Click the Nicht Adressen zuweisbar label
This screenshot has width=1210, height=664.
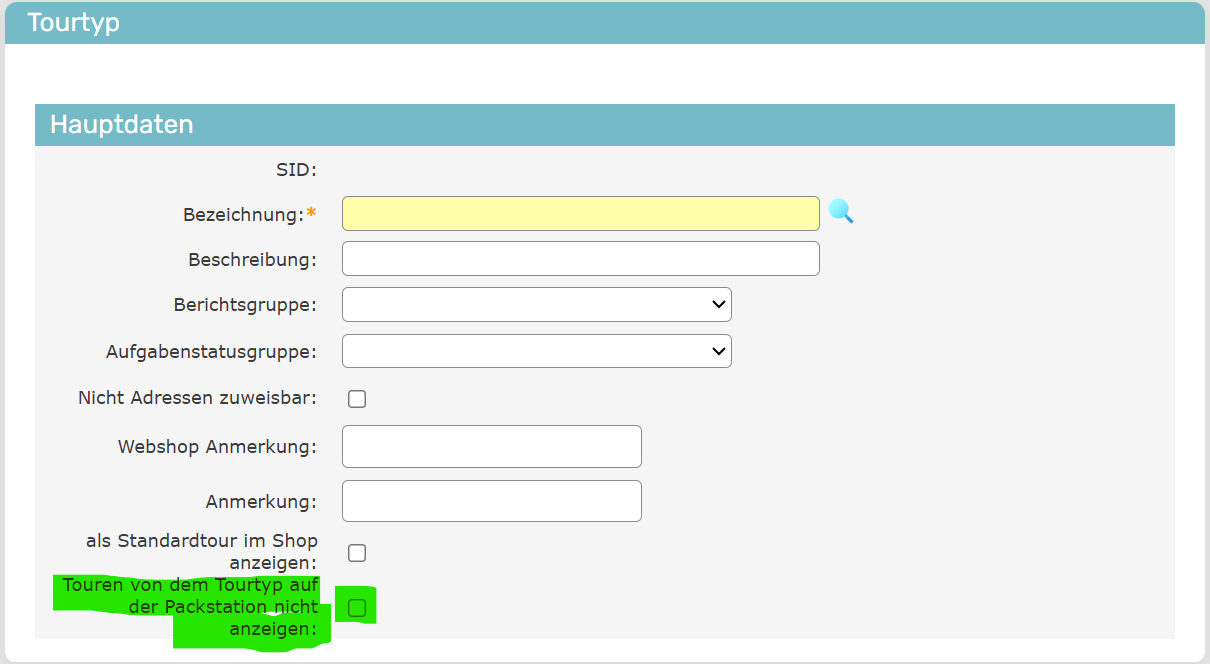[x=197, y=398]
